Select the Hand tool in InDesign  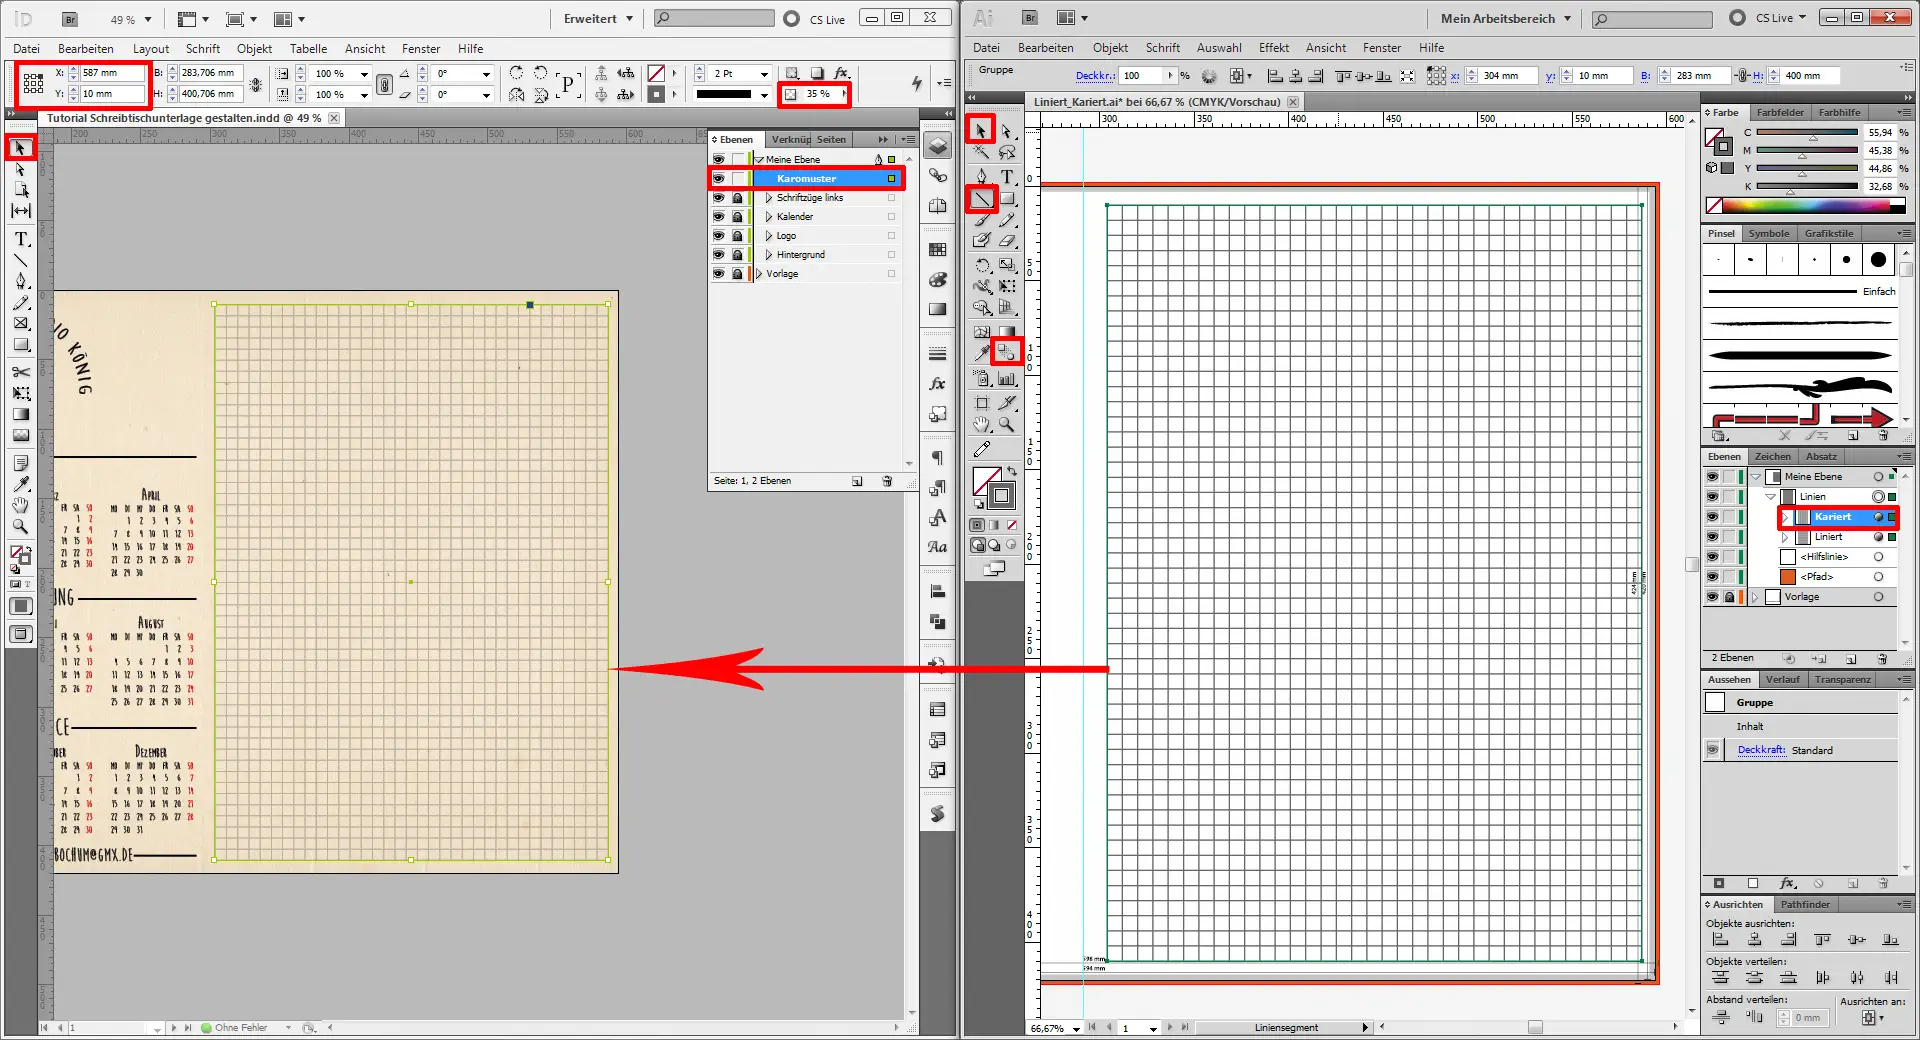pyautogui.click(x=20, y=505)
